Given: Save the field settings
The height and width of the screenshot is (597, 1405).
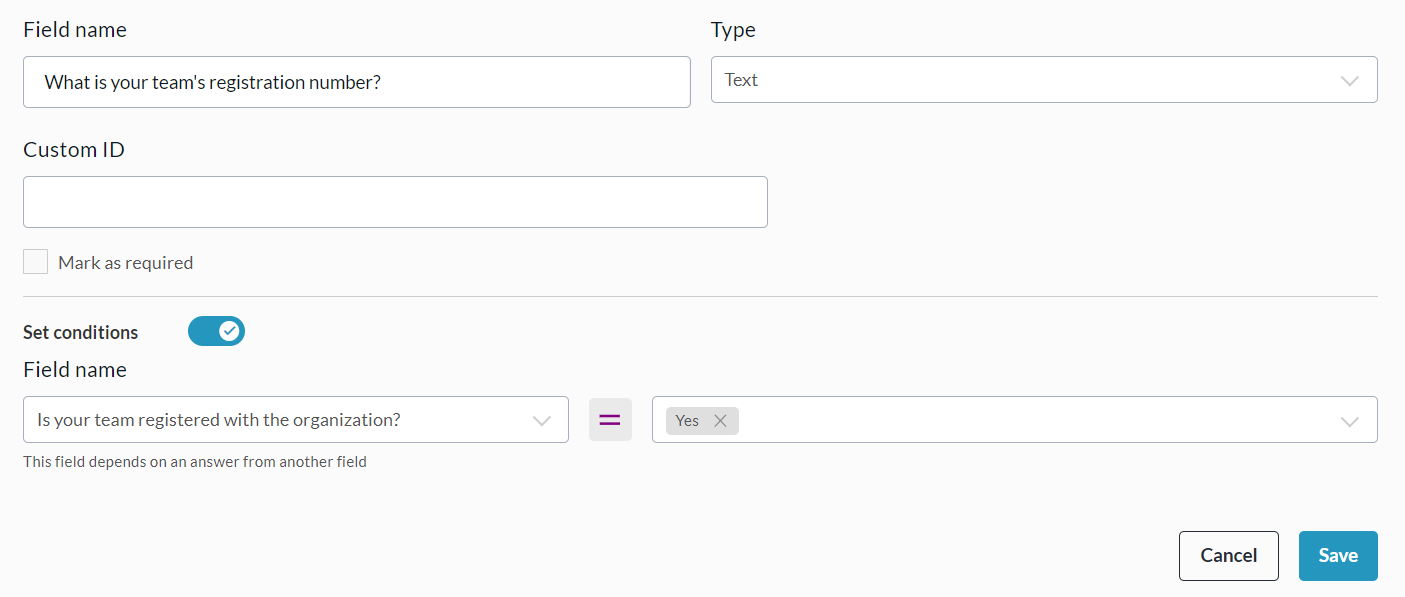Looking at the screenshot, I should [1337, 556].
